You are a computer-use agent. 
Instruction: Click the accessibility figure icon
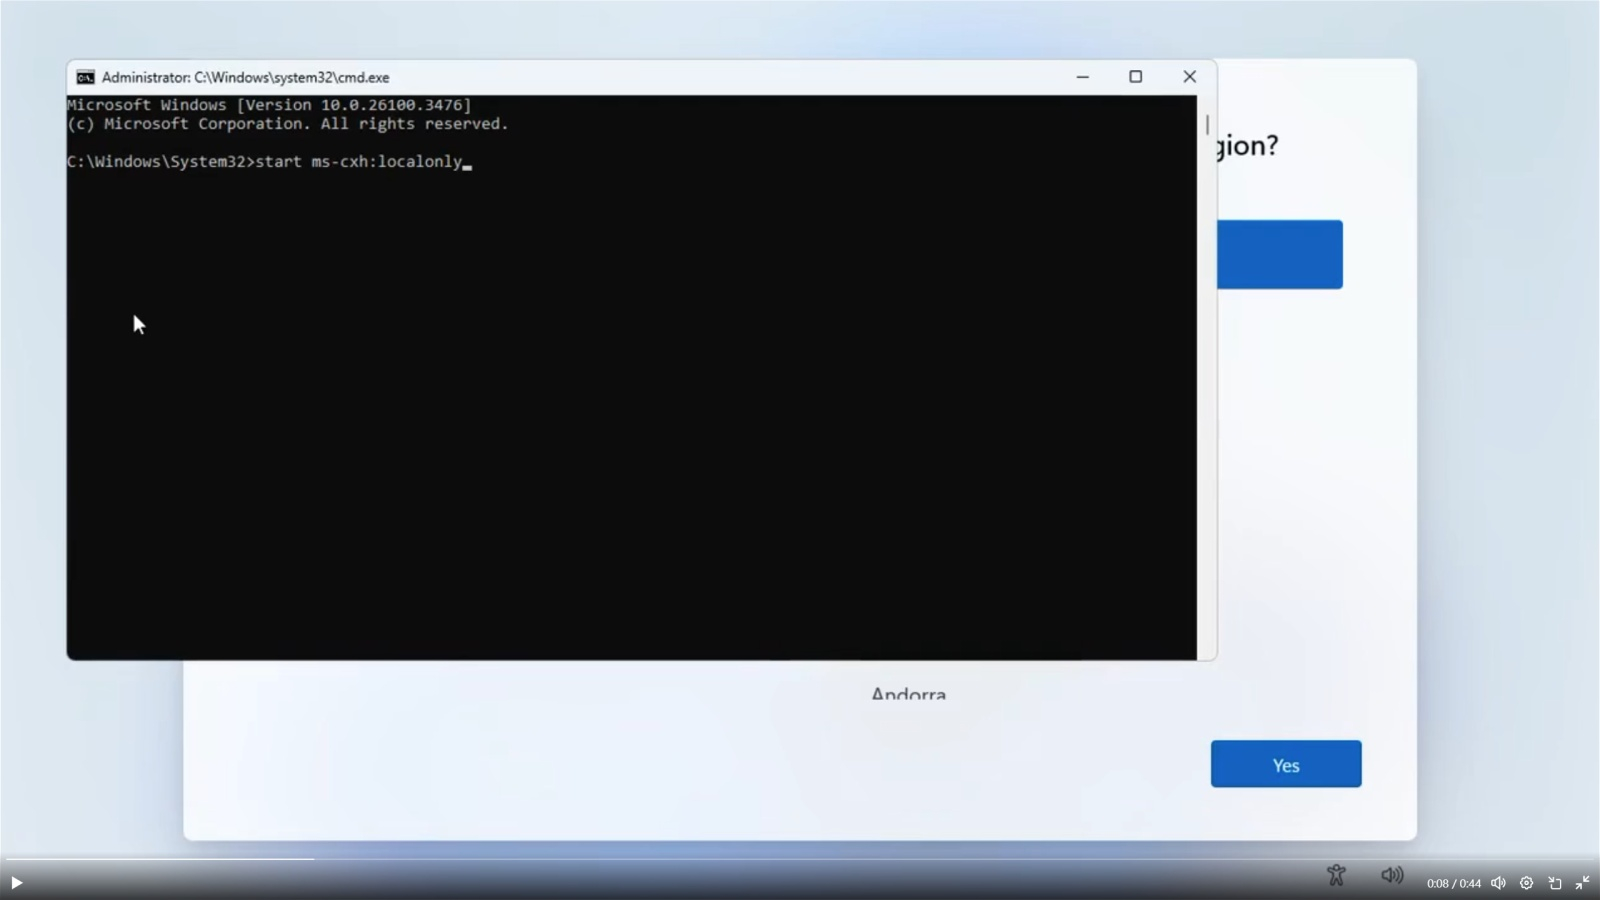pos(1336,875)
